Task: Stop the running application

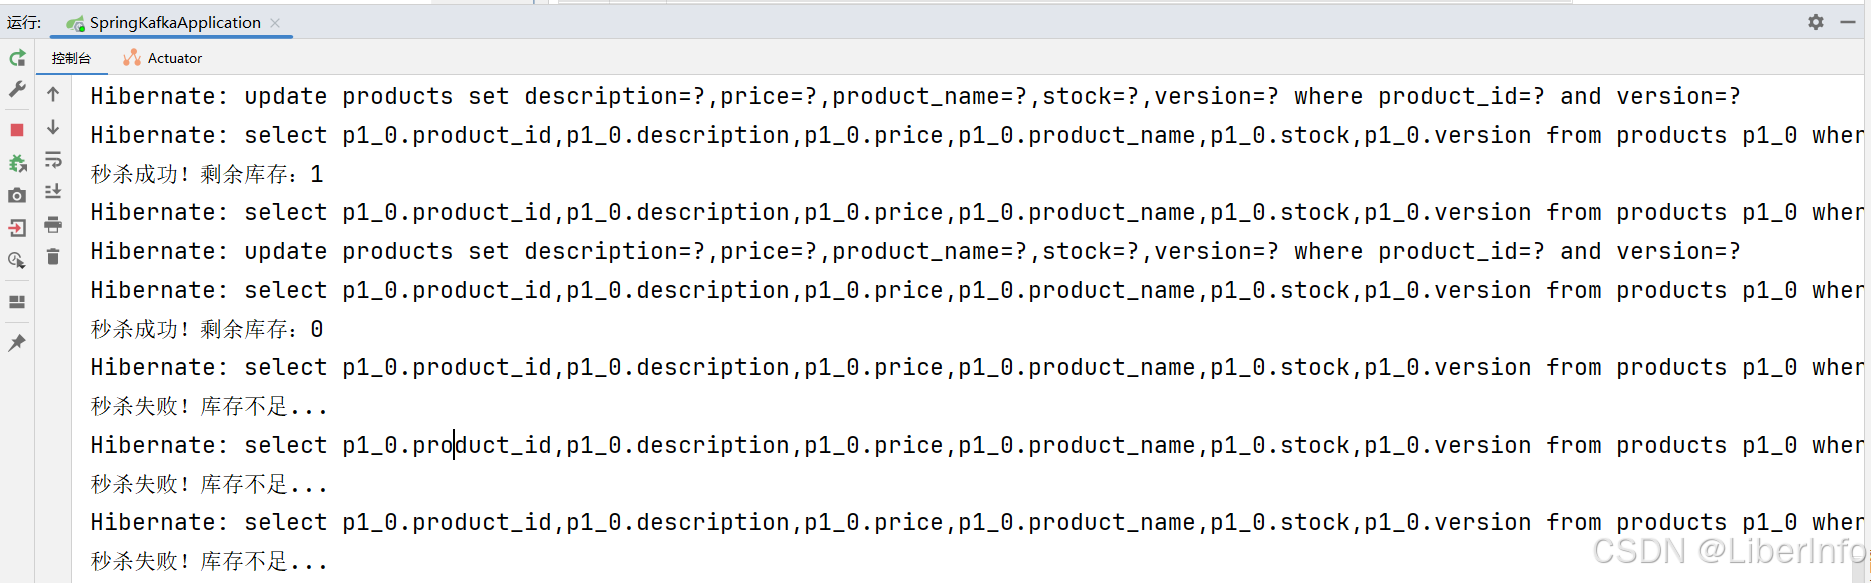Action: tap(17, 130)
